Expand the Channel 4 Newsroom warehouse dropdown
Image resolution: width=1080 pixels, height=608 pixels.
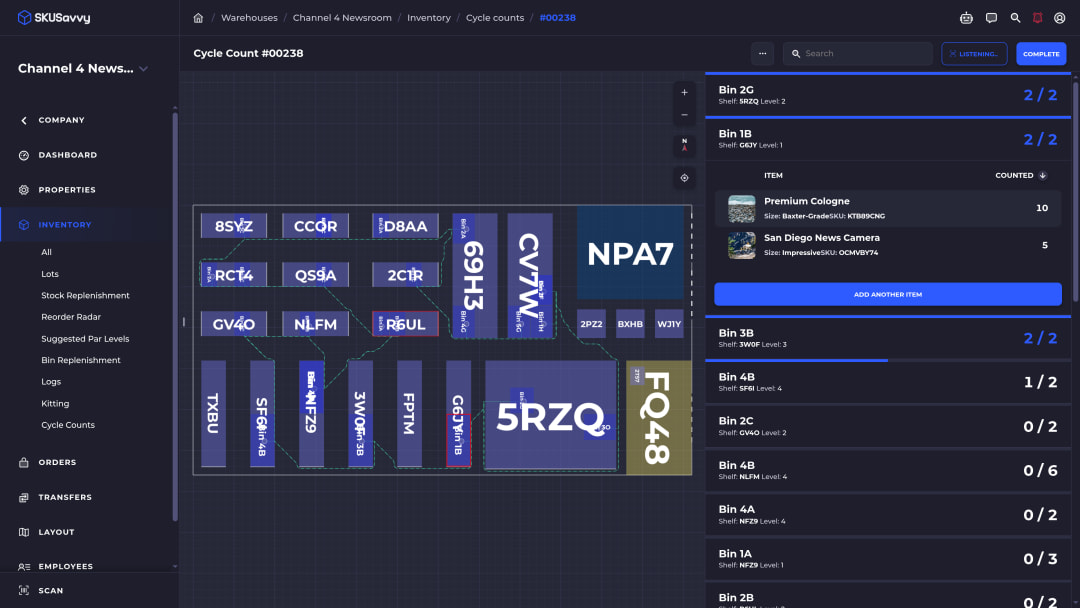click(143, 69)
